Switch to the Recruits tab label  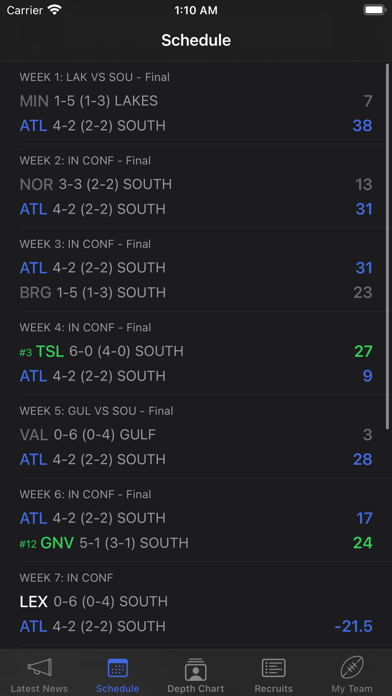click(273, 688)
